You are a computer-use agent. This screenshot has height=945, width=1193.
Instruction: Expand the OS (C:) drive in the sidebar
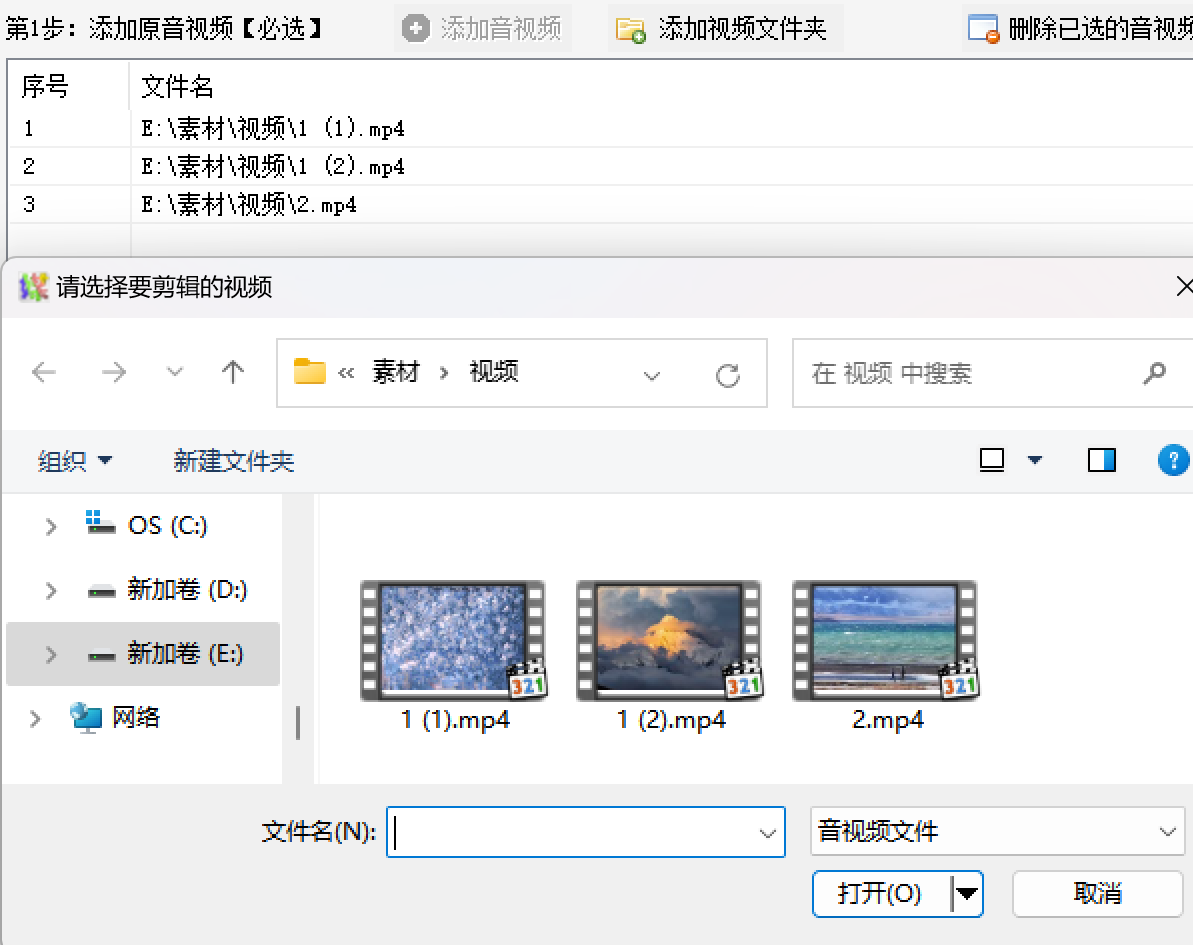51,524
